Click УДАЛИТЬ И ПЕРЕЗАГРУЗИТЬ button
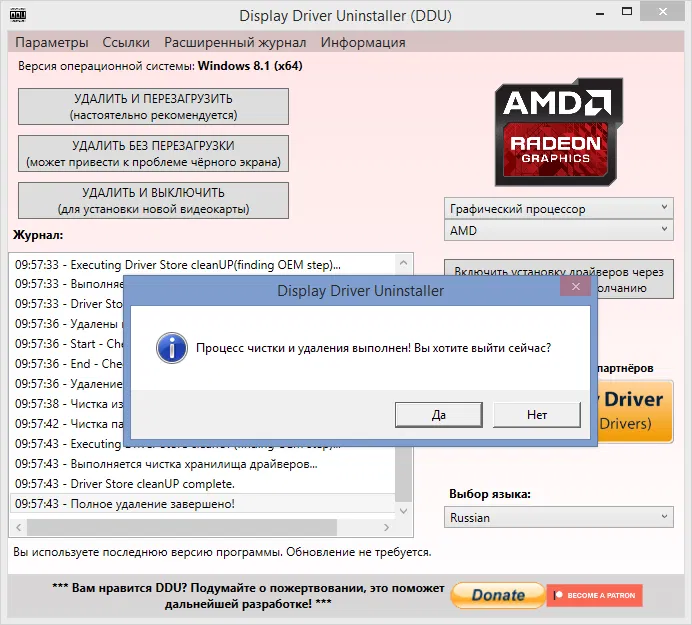 coord(153,106)
